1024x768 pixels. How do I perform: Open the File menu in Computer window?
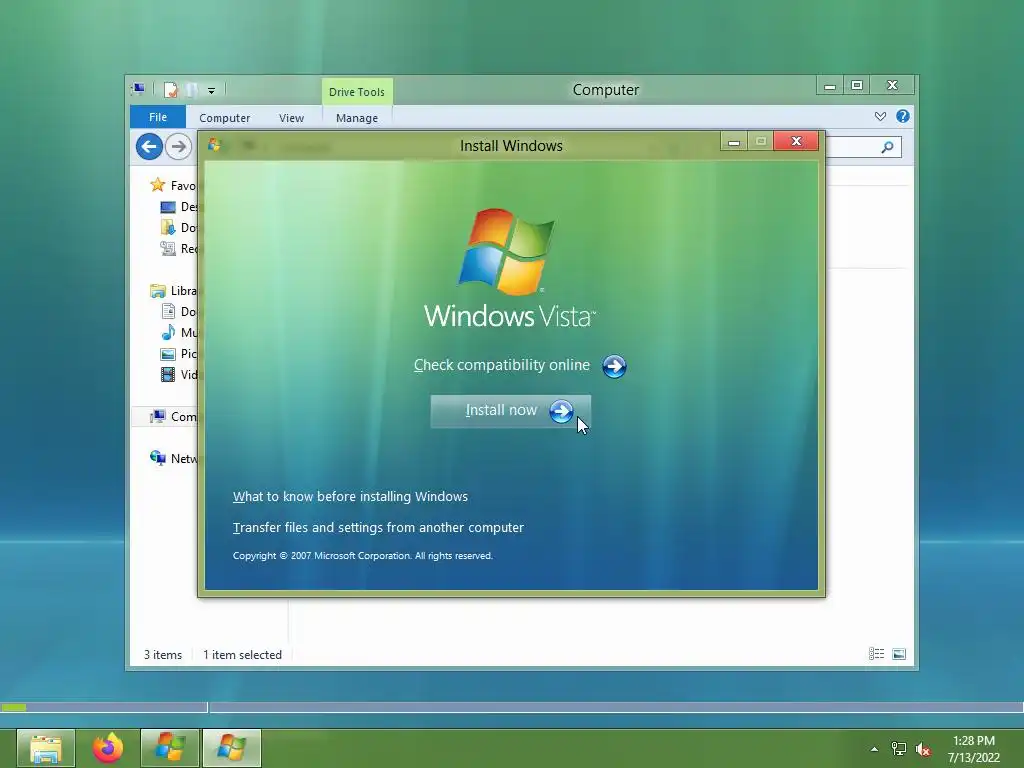[x=158, y=117]
